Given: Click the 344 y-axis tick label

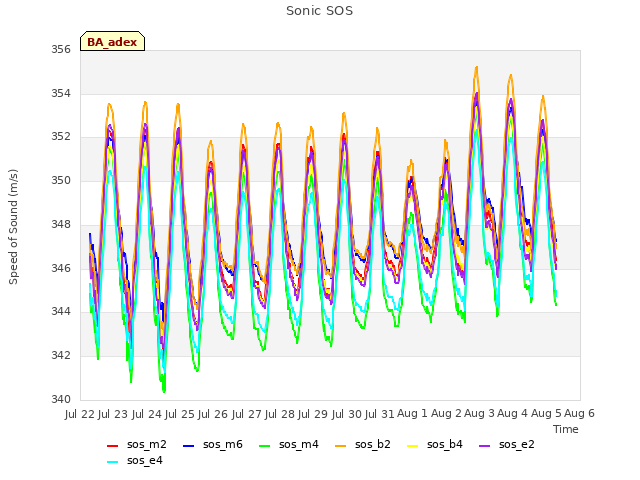Looking at the screenshot, I should [x=61, y=312].
